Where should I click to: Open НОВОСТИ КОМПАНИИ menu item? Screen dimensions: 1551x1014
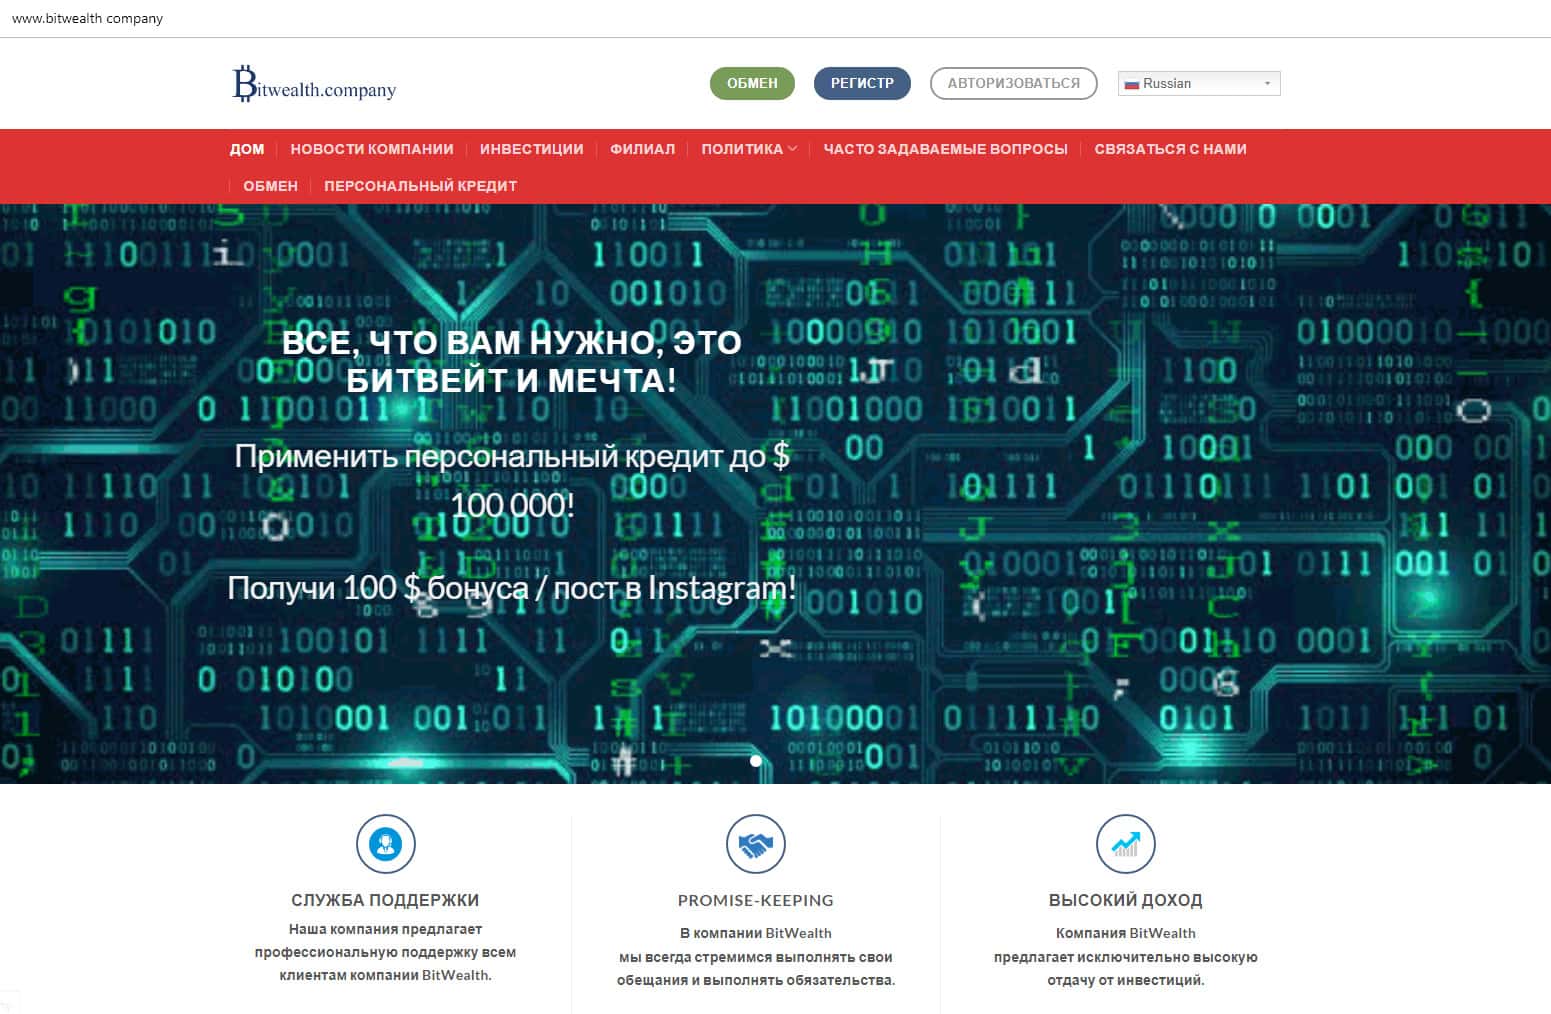[372, 149]
